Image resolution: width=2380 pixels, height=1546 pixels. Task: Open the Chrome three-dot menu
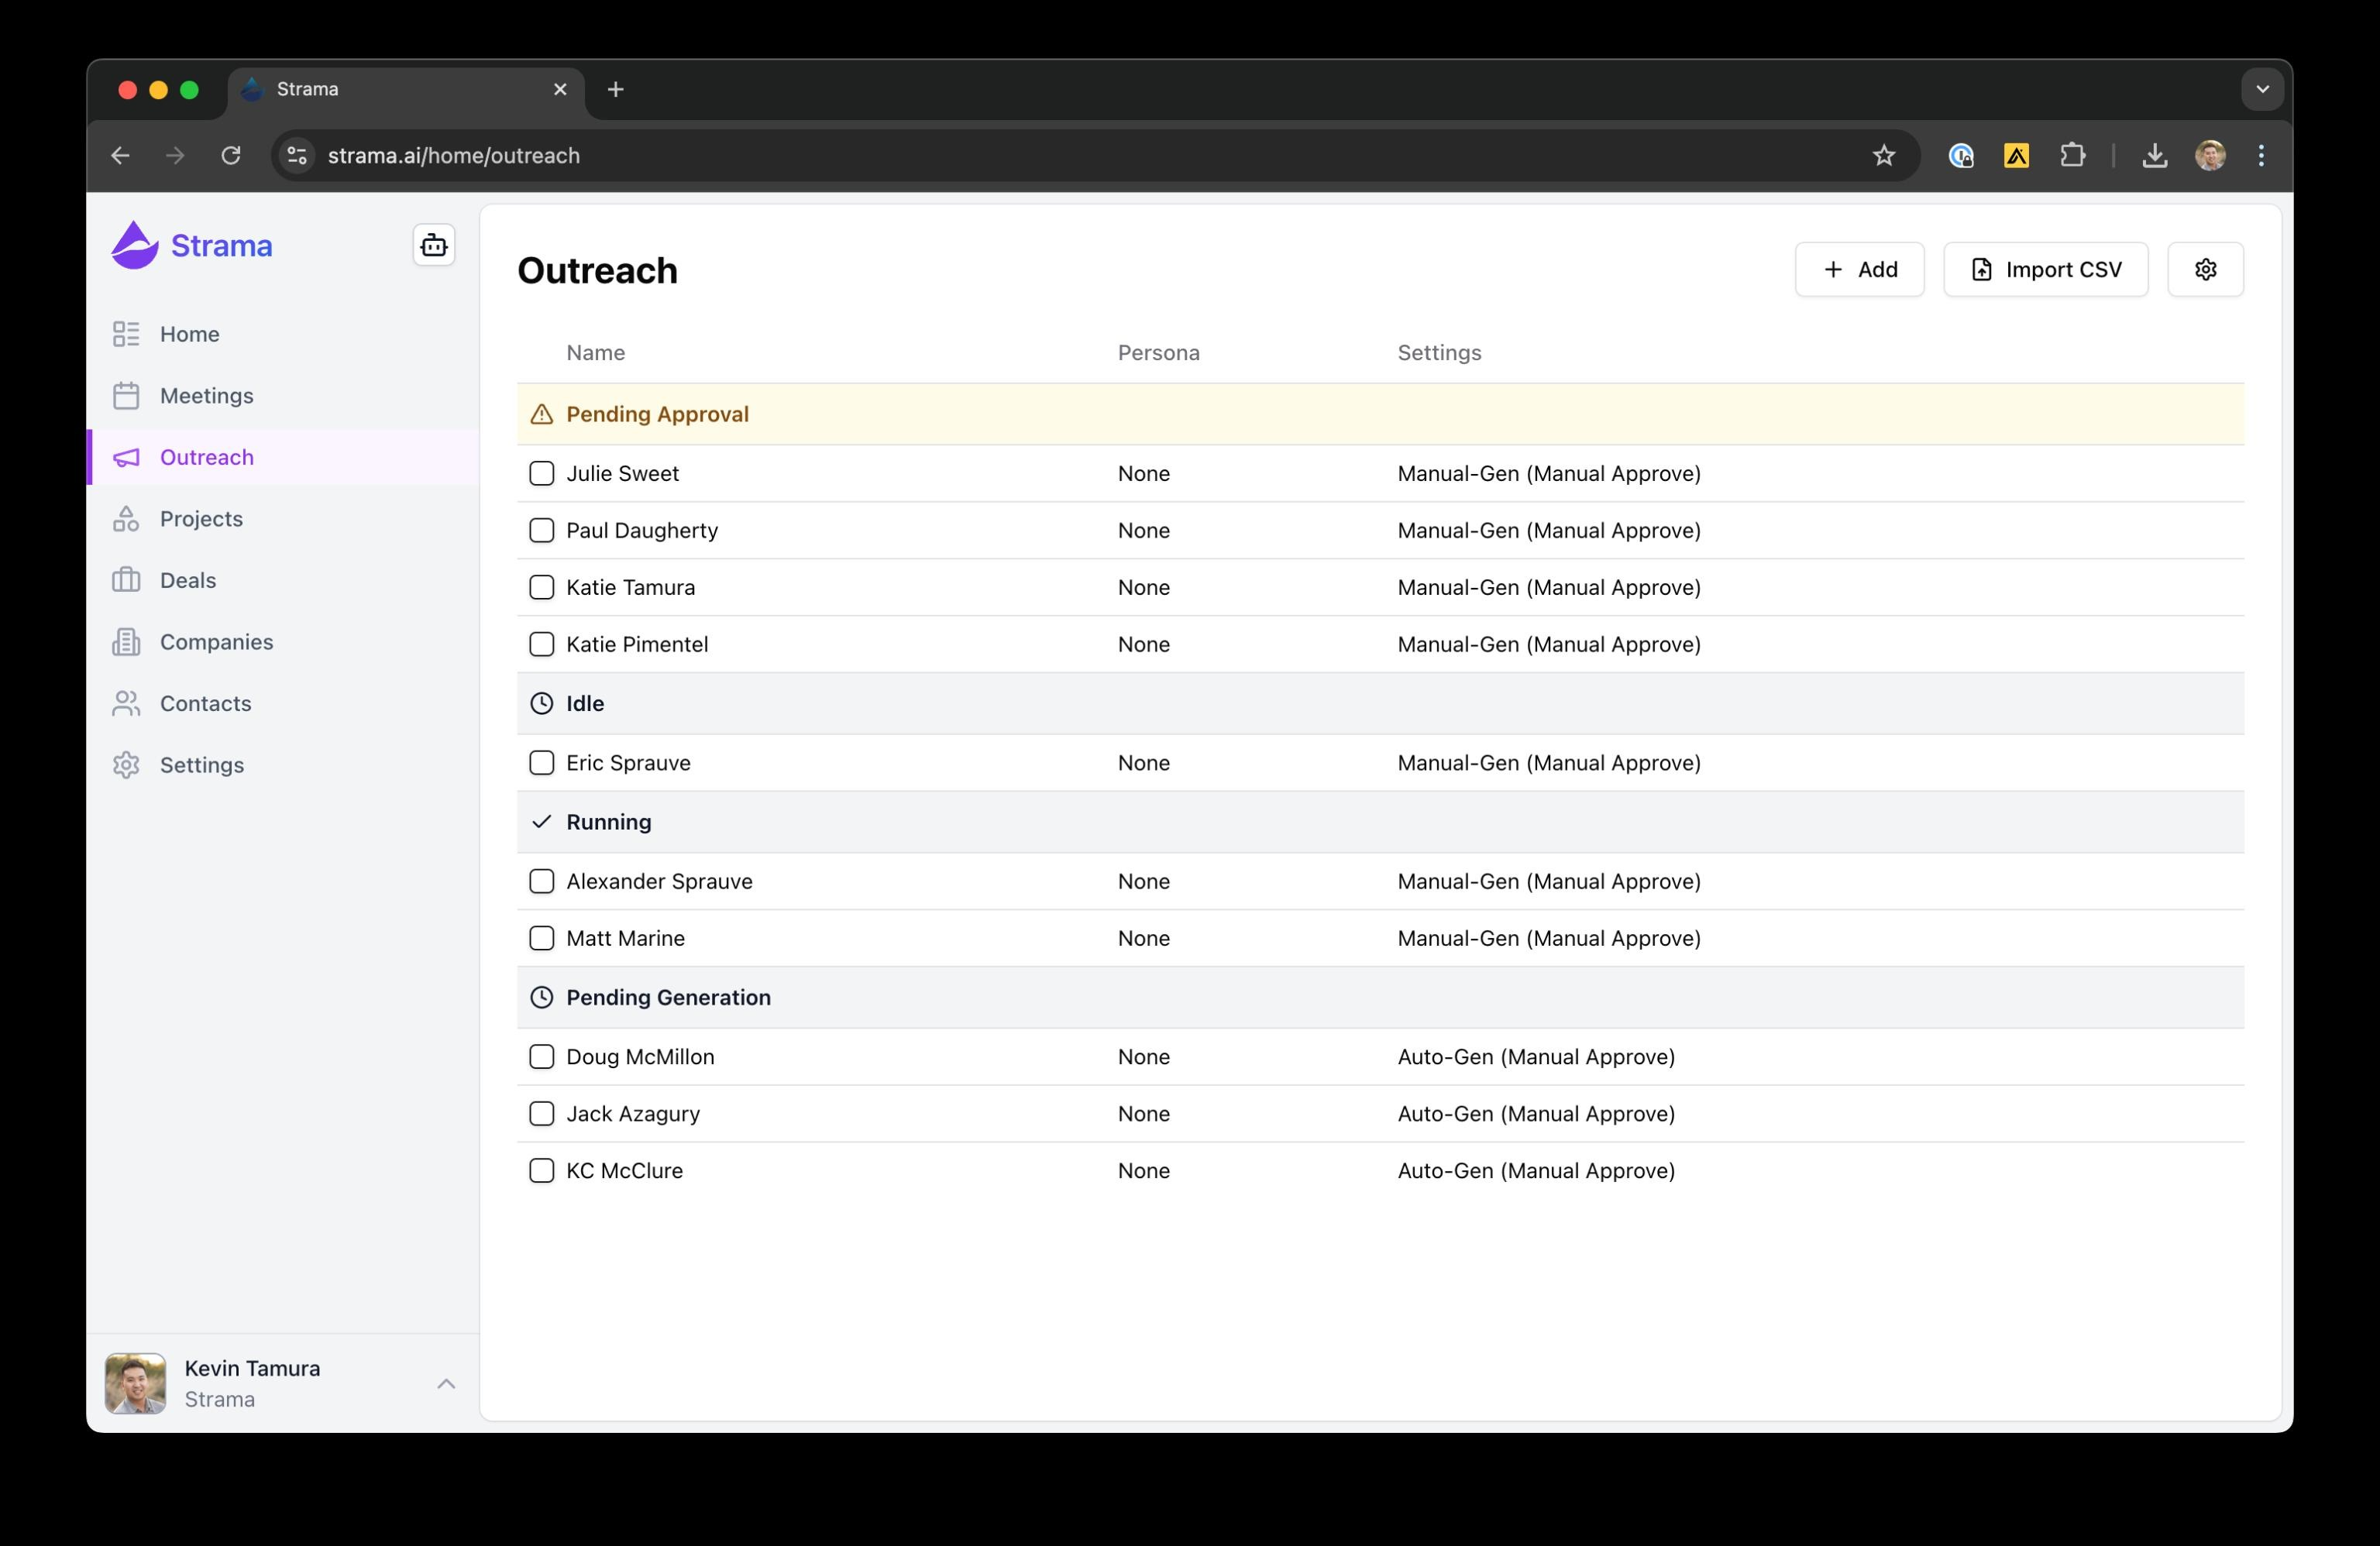point(2261,155)
